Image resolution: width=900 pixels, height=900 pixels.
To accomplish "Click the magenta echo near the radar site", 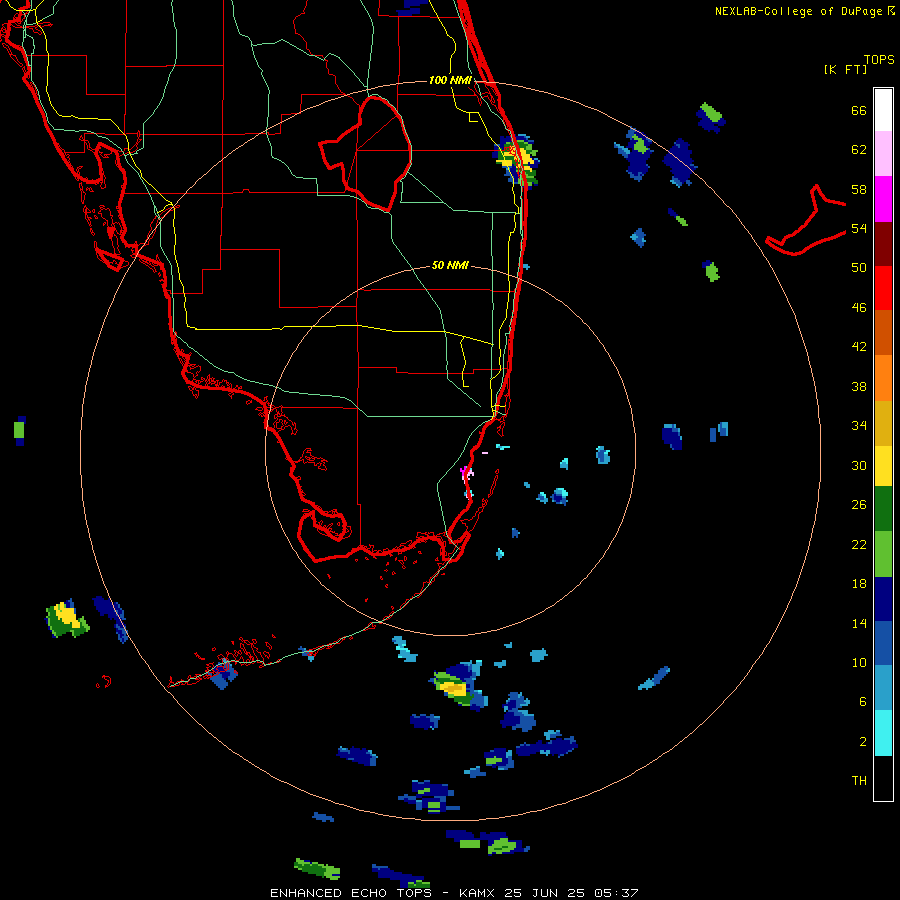I will tap(465, 474).
